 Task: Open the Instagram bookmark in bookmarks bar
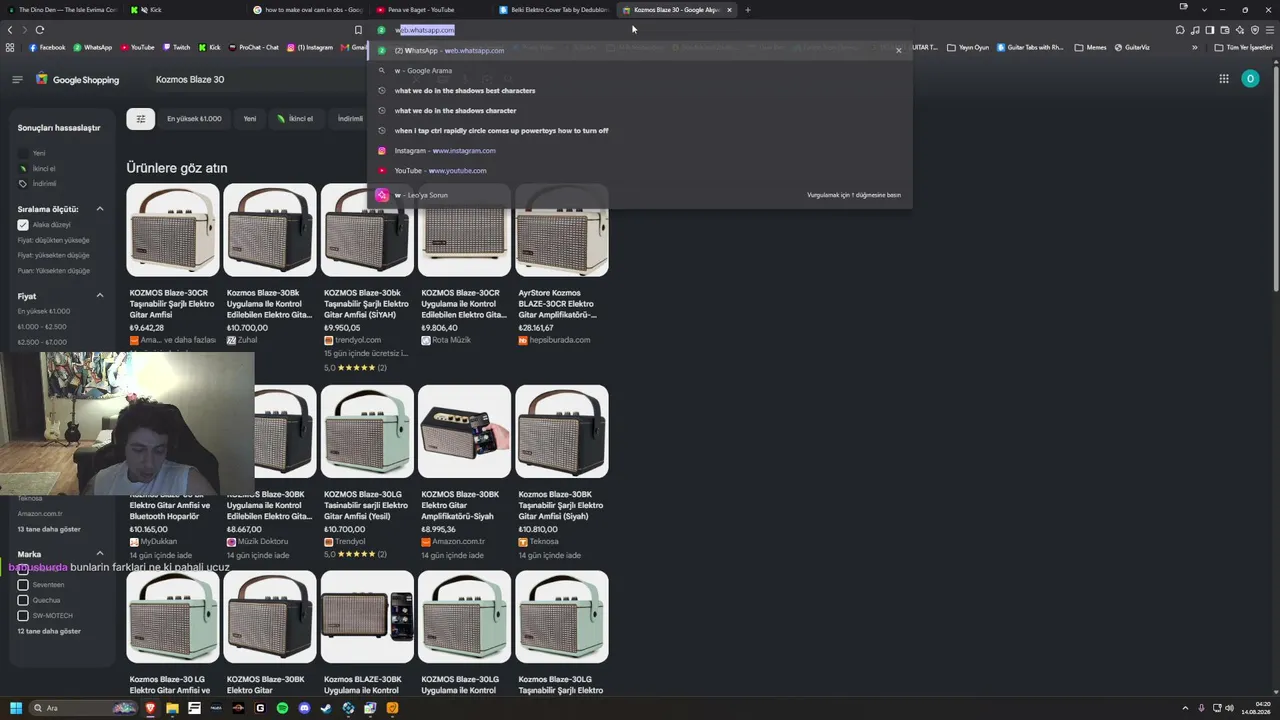click(310, 47)
